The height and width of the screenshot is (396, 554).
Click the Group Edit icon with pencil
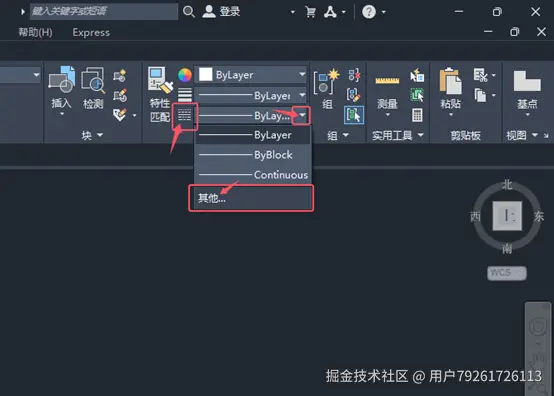click(x=353, y=95)
